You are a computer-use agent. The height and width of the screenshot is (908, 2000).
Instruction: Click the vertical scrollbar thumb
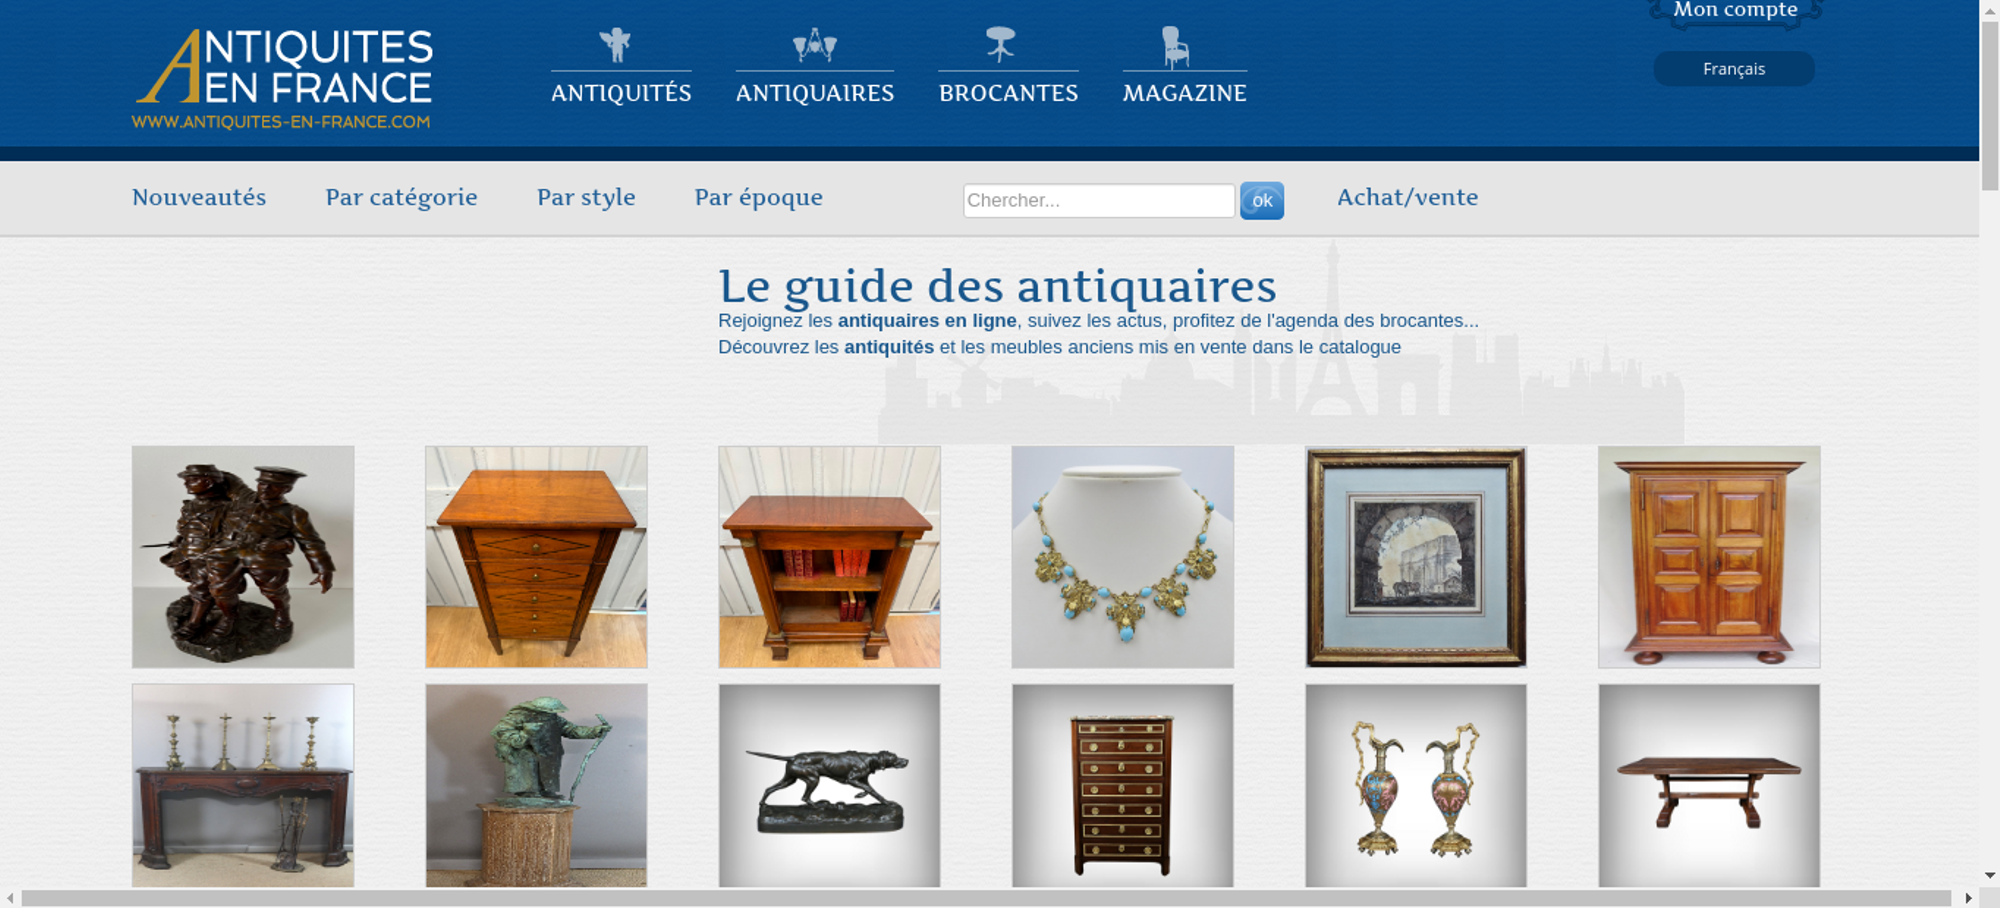1990,105
